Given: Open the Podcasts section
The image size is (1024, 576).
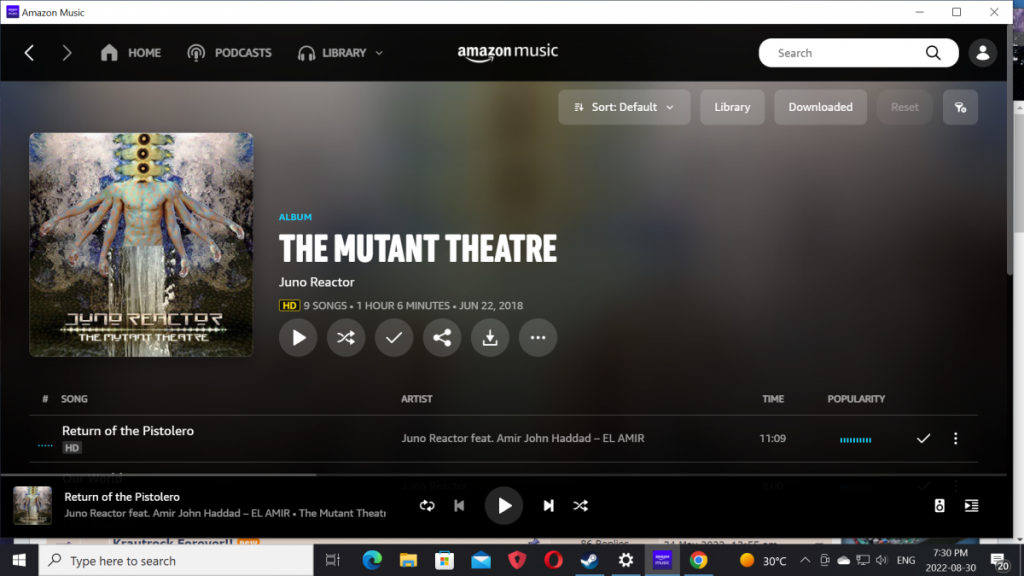Looking at the screenshot, I should coord(229,53).
